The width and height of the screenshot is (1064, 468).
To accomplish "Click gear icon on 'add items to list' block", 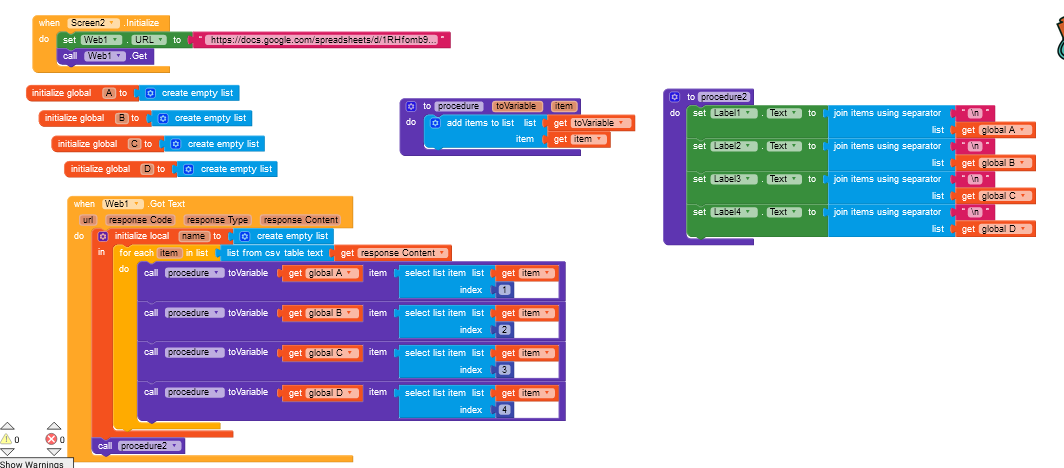I will tap(435, 123).
